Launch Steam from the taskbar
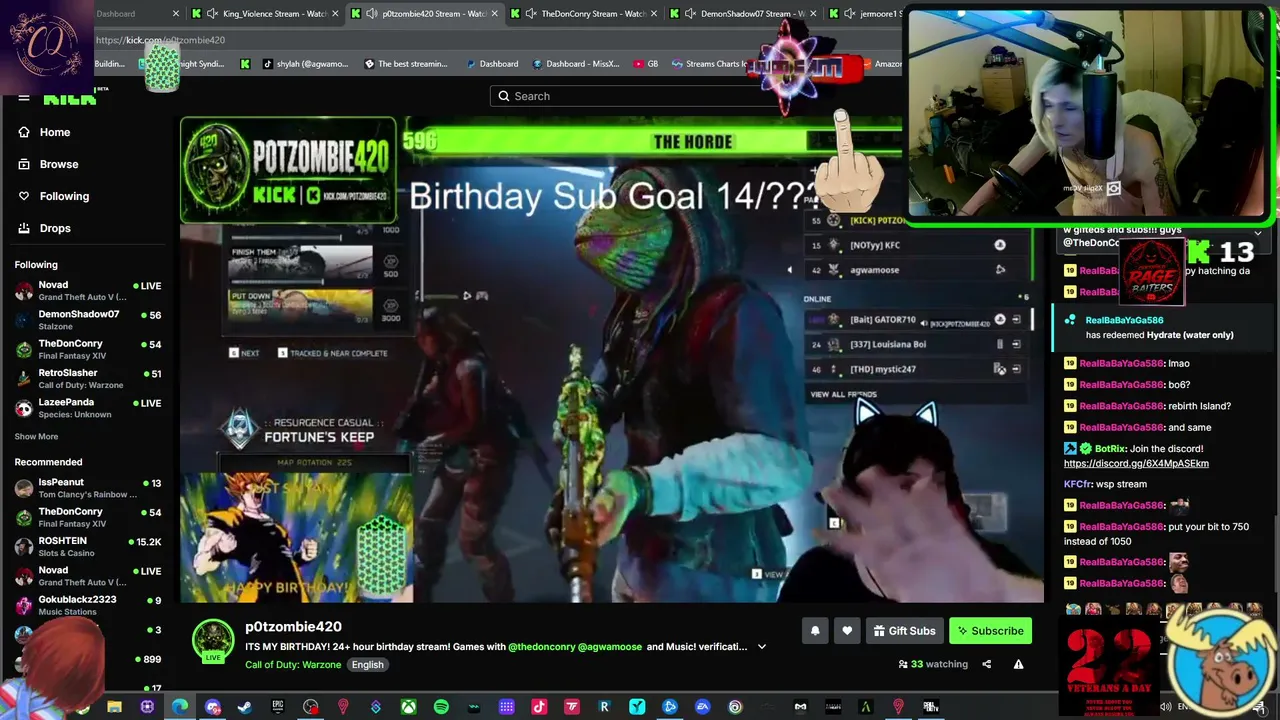The image size is (1280, 720). (x=245, y=707)
